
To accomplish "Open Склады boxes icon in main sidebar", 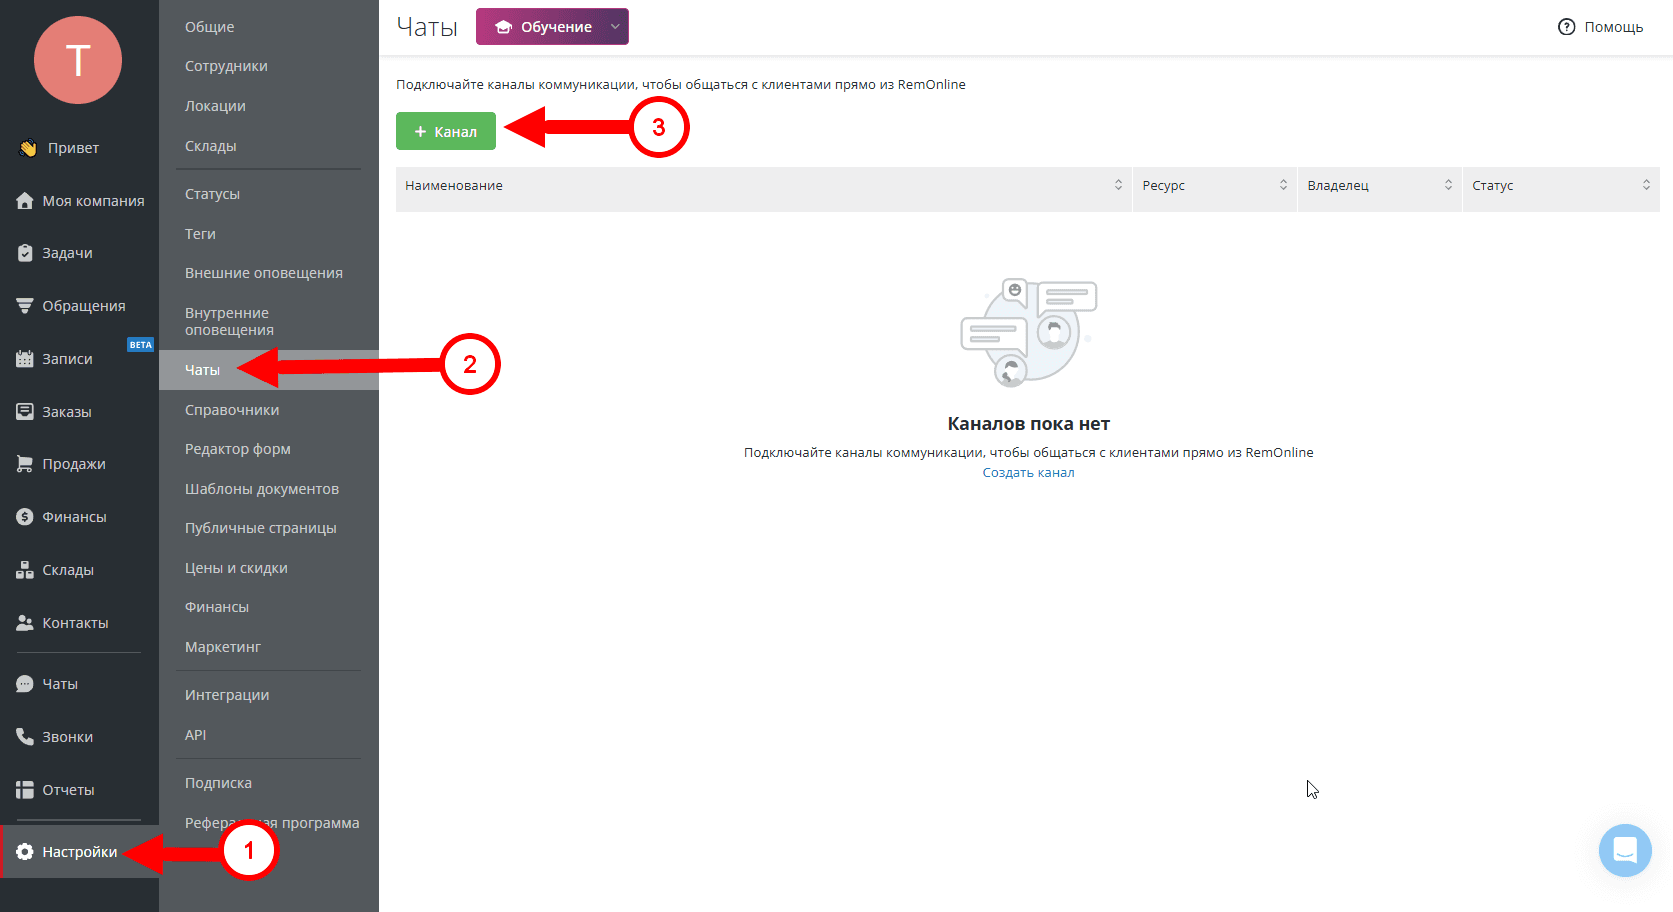I will (x=25, y=570).
